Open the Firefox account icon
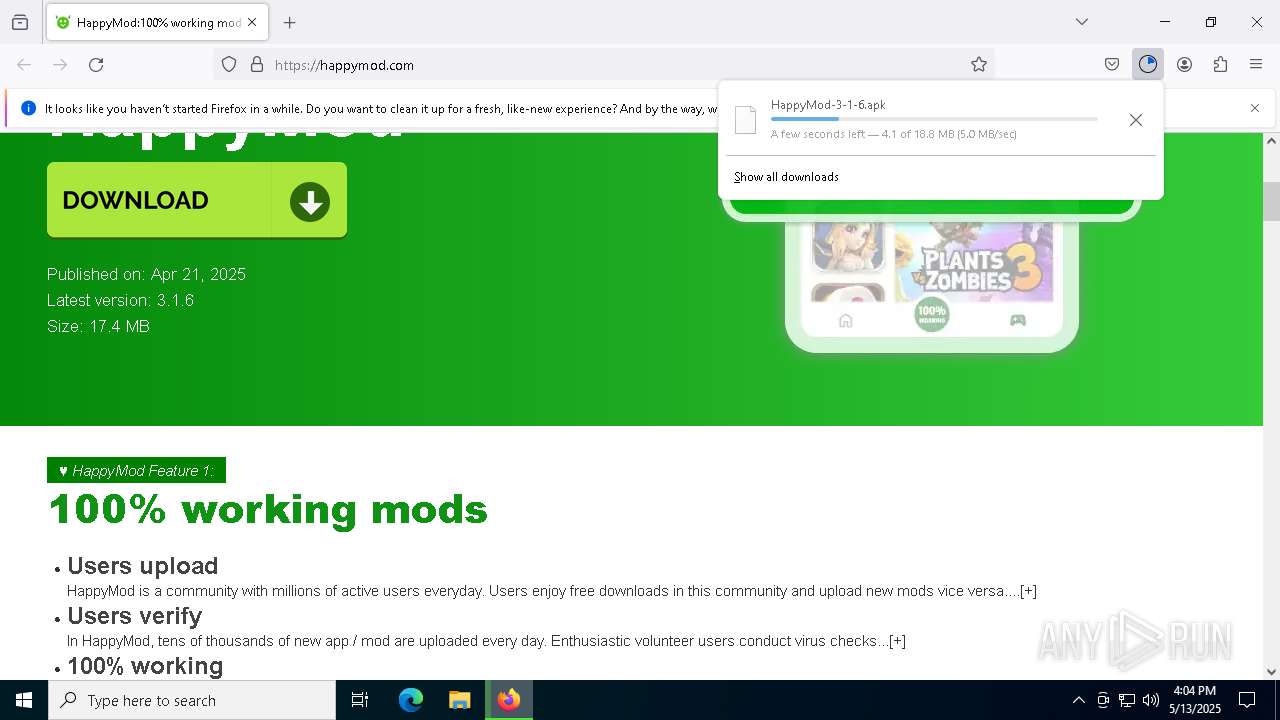This screenshot has width=1280, height=720. [x=1184, y=64]
